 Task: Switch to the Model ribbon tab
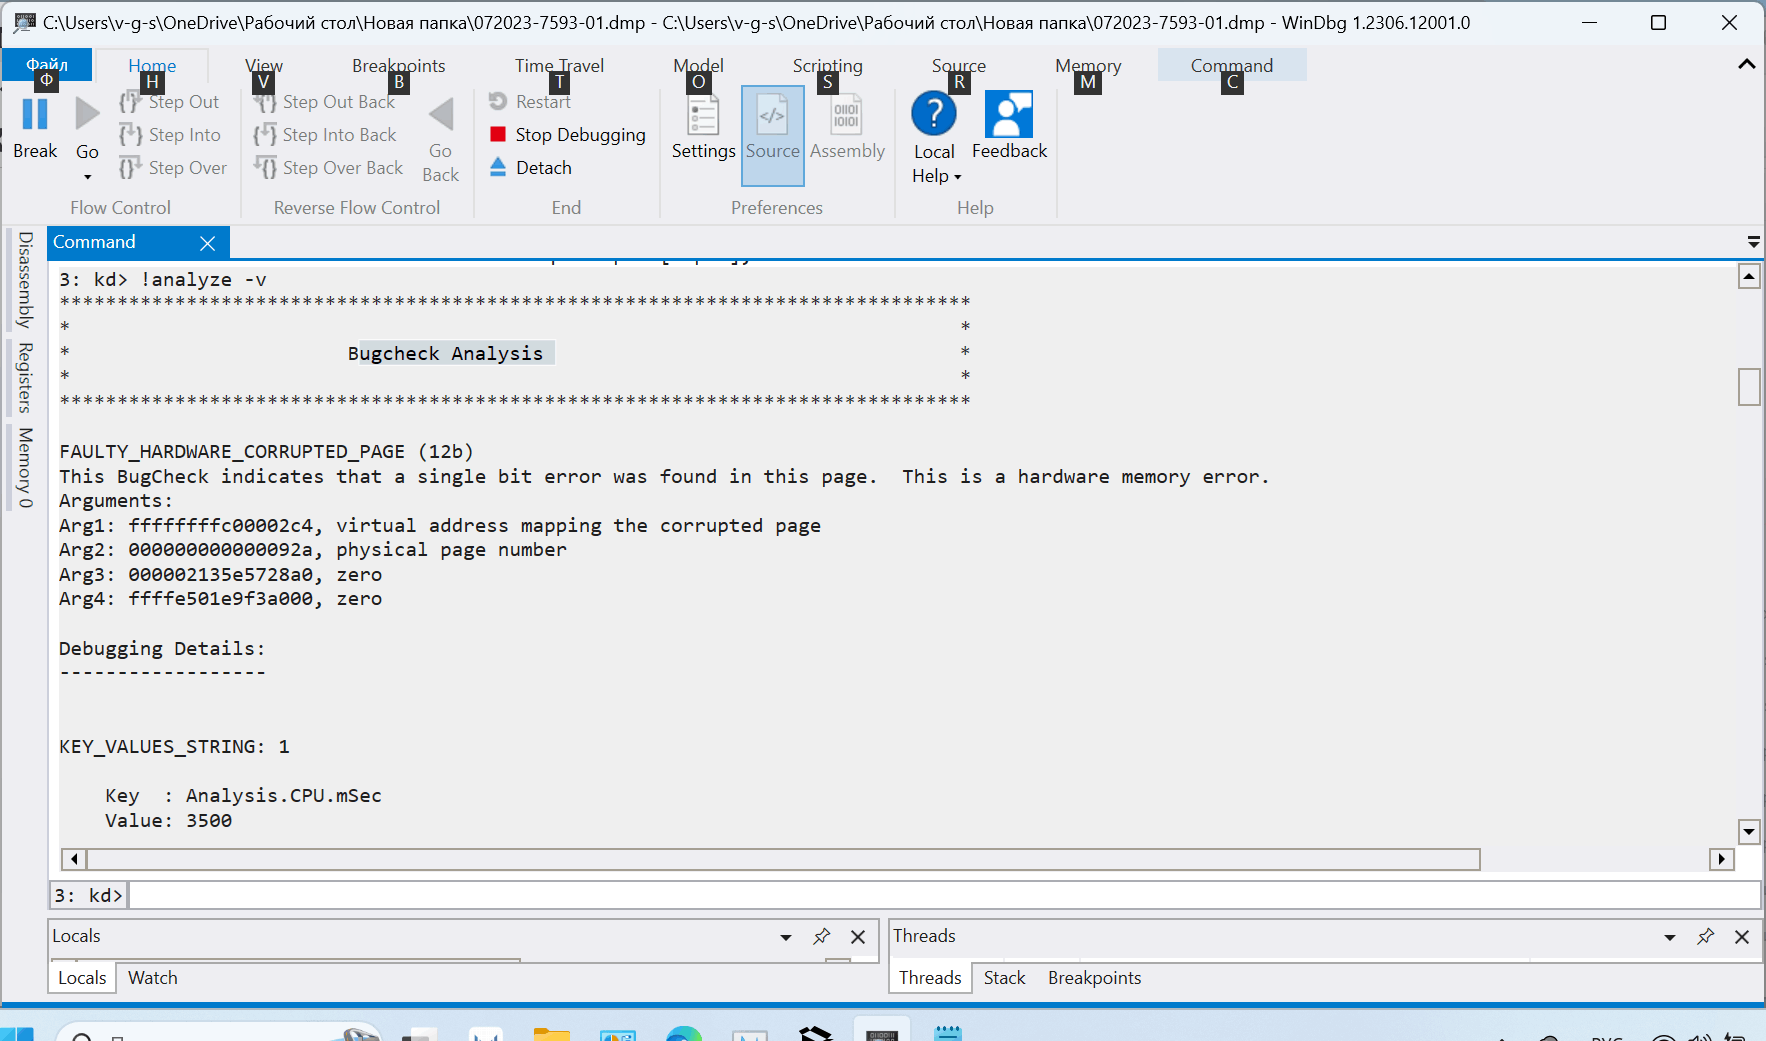pyautogui.click(x=698, y=66)
